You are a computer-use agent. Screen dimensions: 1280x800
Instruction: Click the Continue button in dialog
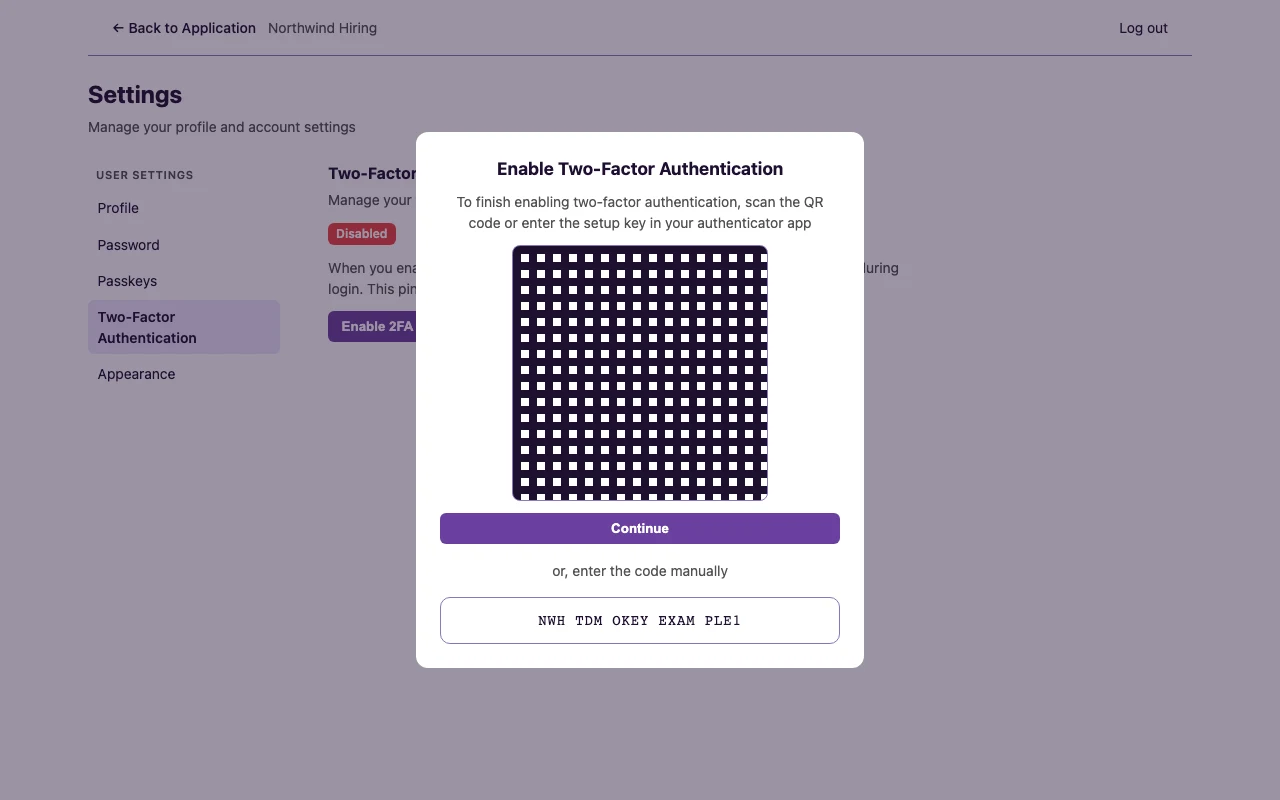coord(640,528)
